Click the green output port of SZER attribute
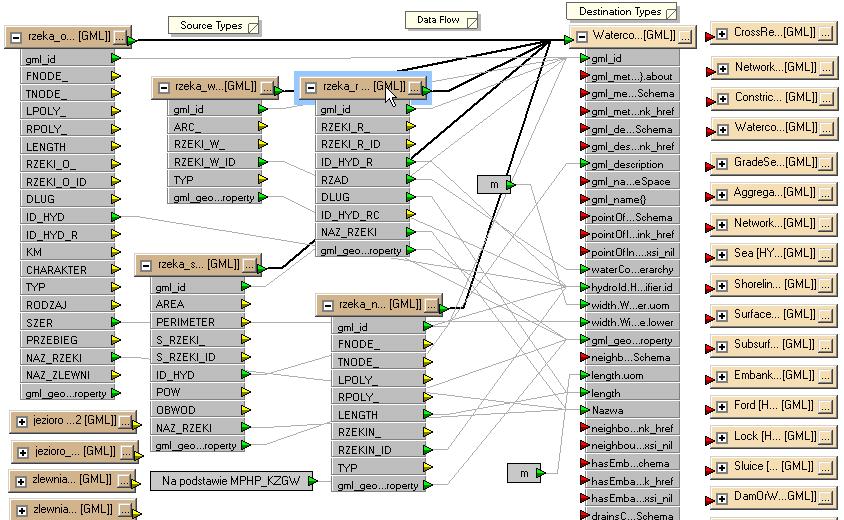This screenshot has width=844, height=520. 115,322
